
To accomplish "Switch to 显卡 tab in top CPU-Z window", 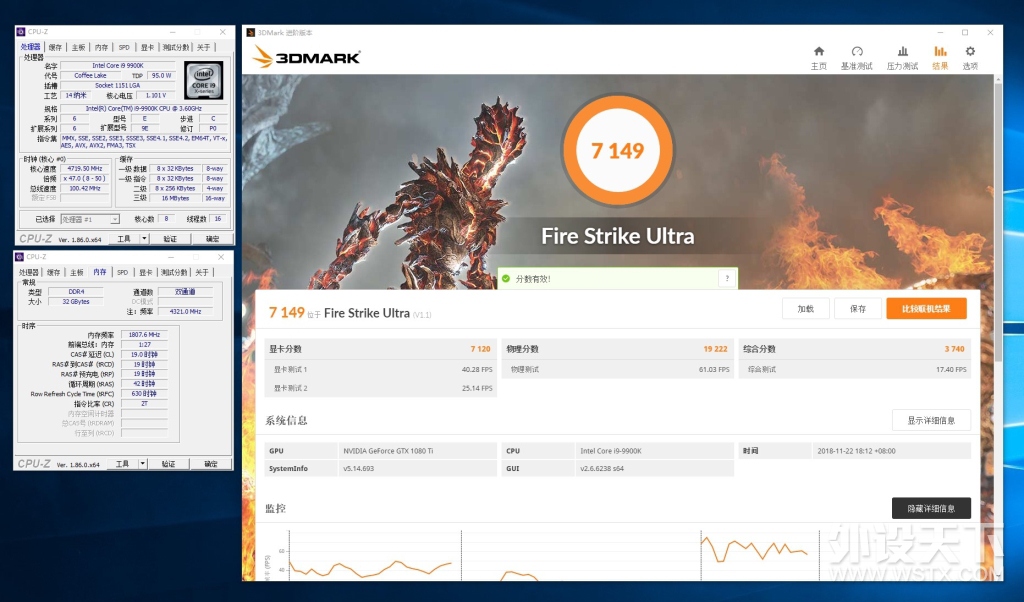I will tap(148, 47).
